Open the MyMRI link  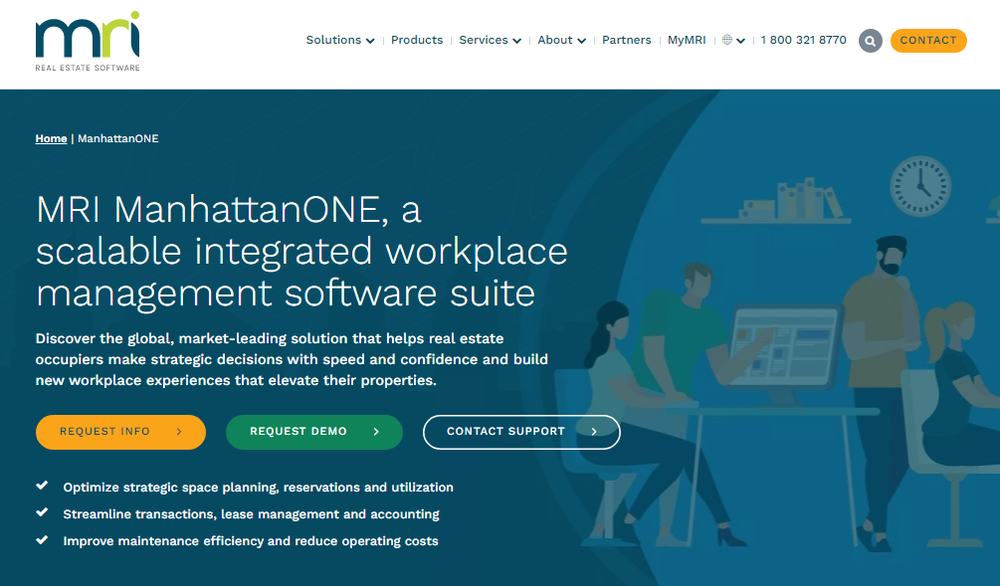click(686, 40)
